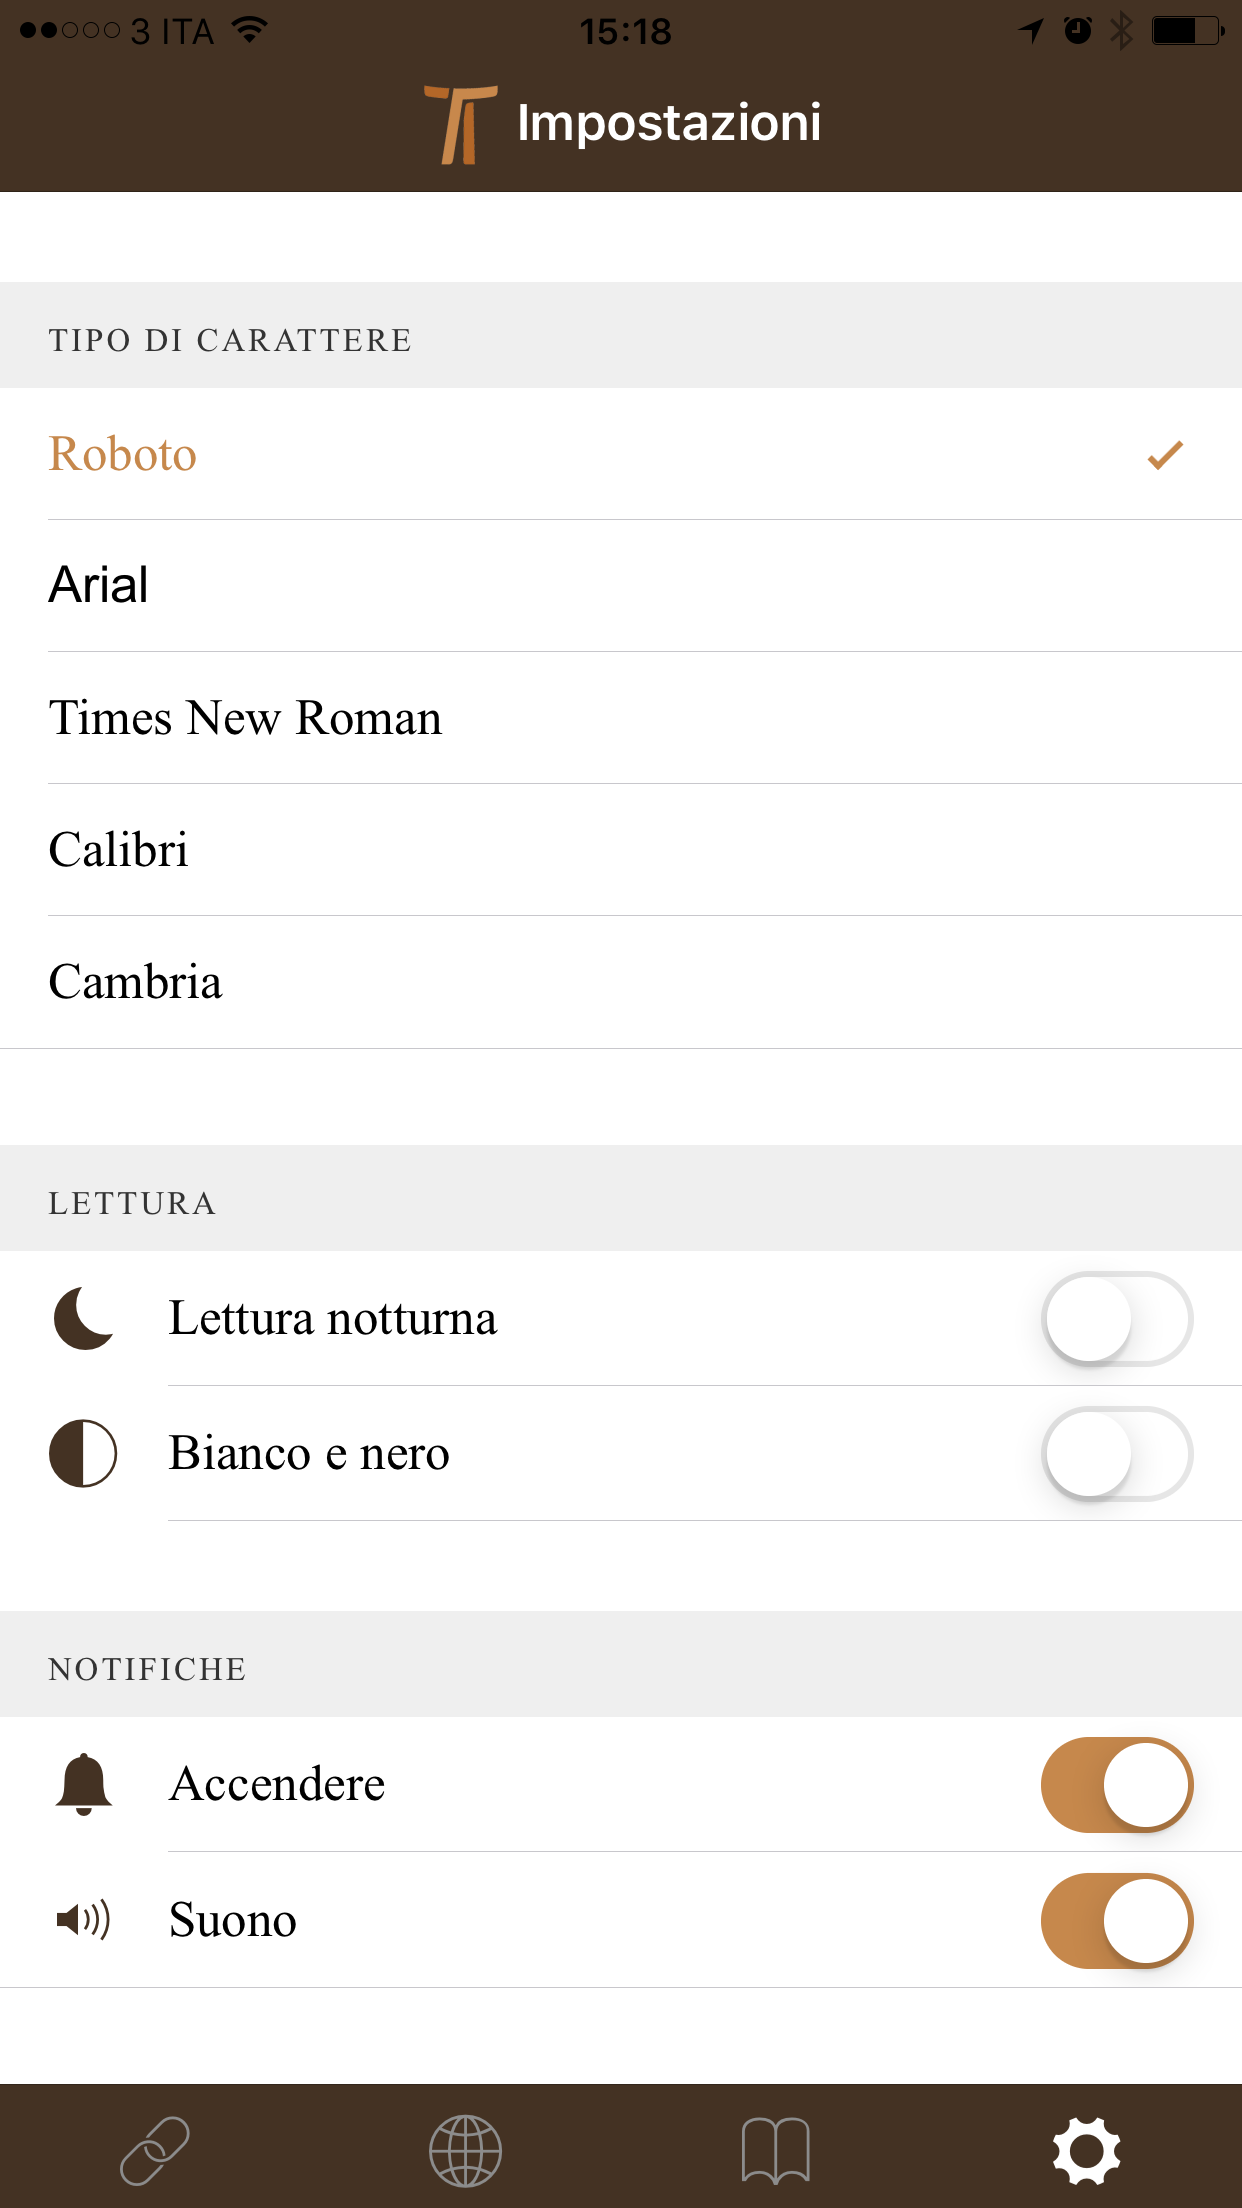
Task: Select the gear settings tab
Action: 1086,2149
